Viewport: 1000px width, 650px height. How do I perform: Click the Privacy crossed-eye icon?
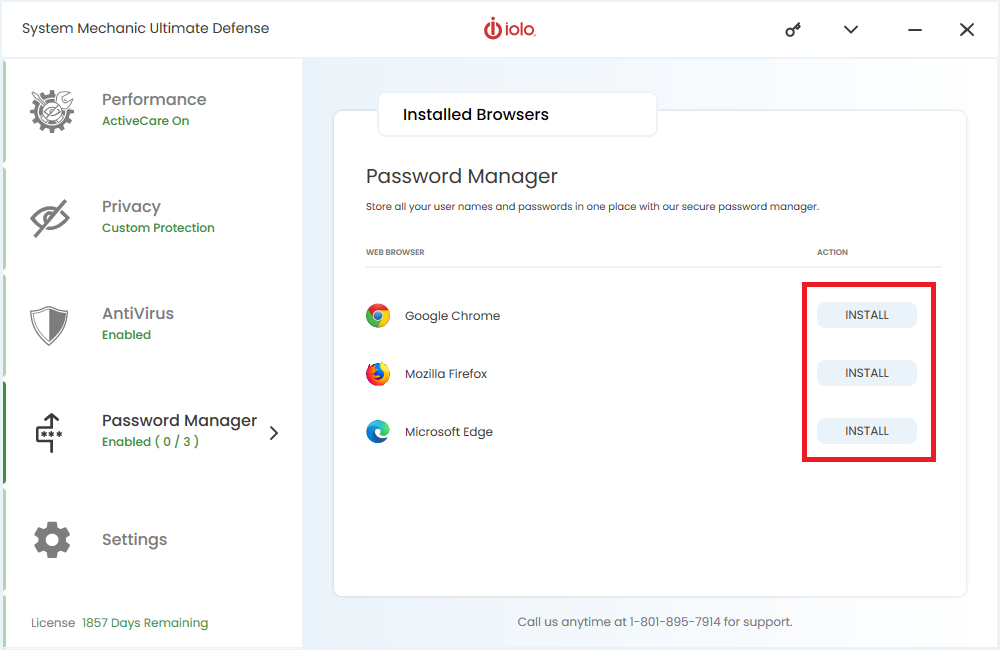tap(50, 218)
